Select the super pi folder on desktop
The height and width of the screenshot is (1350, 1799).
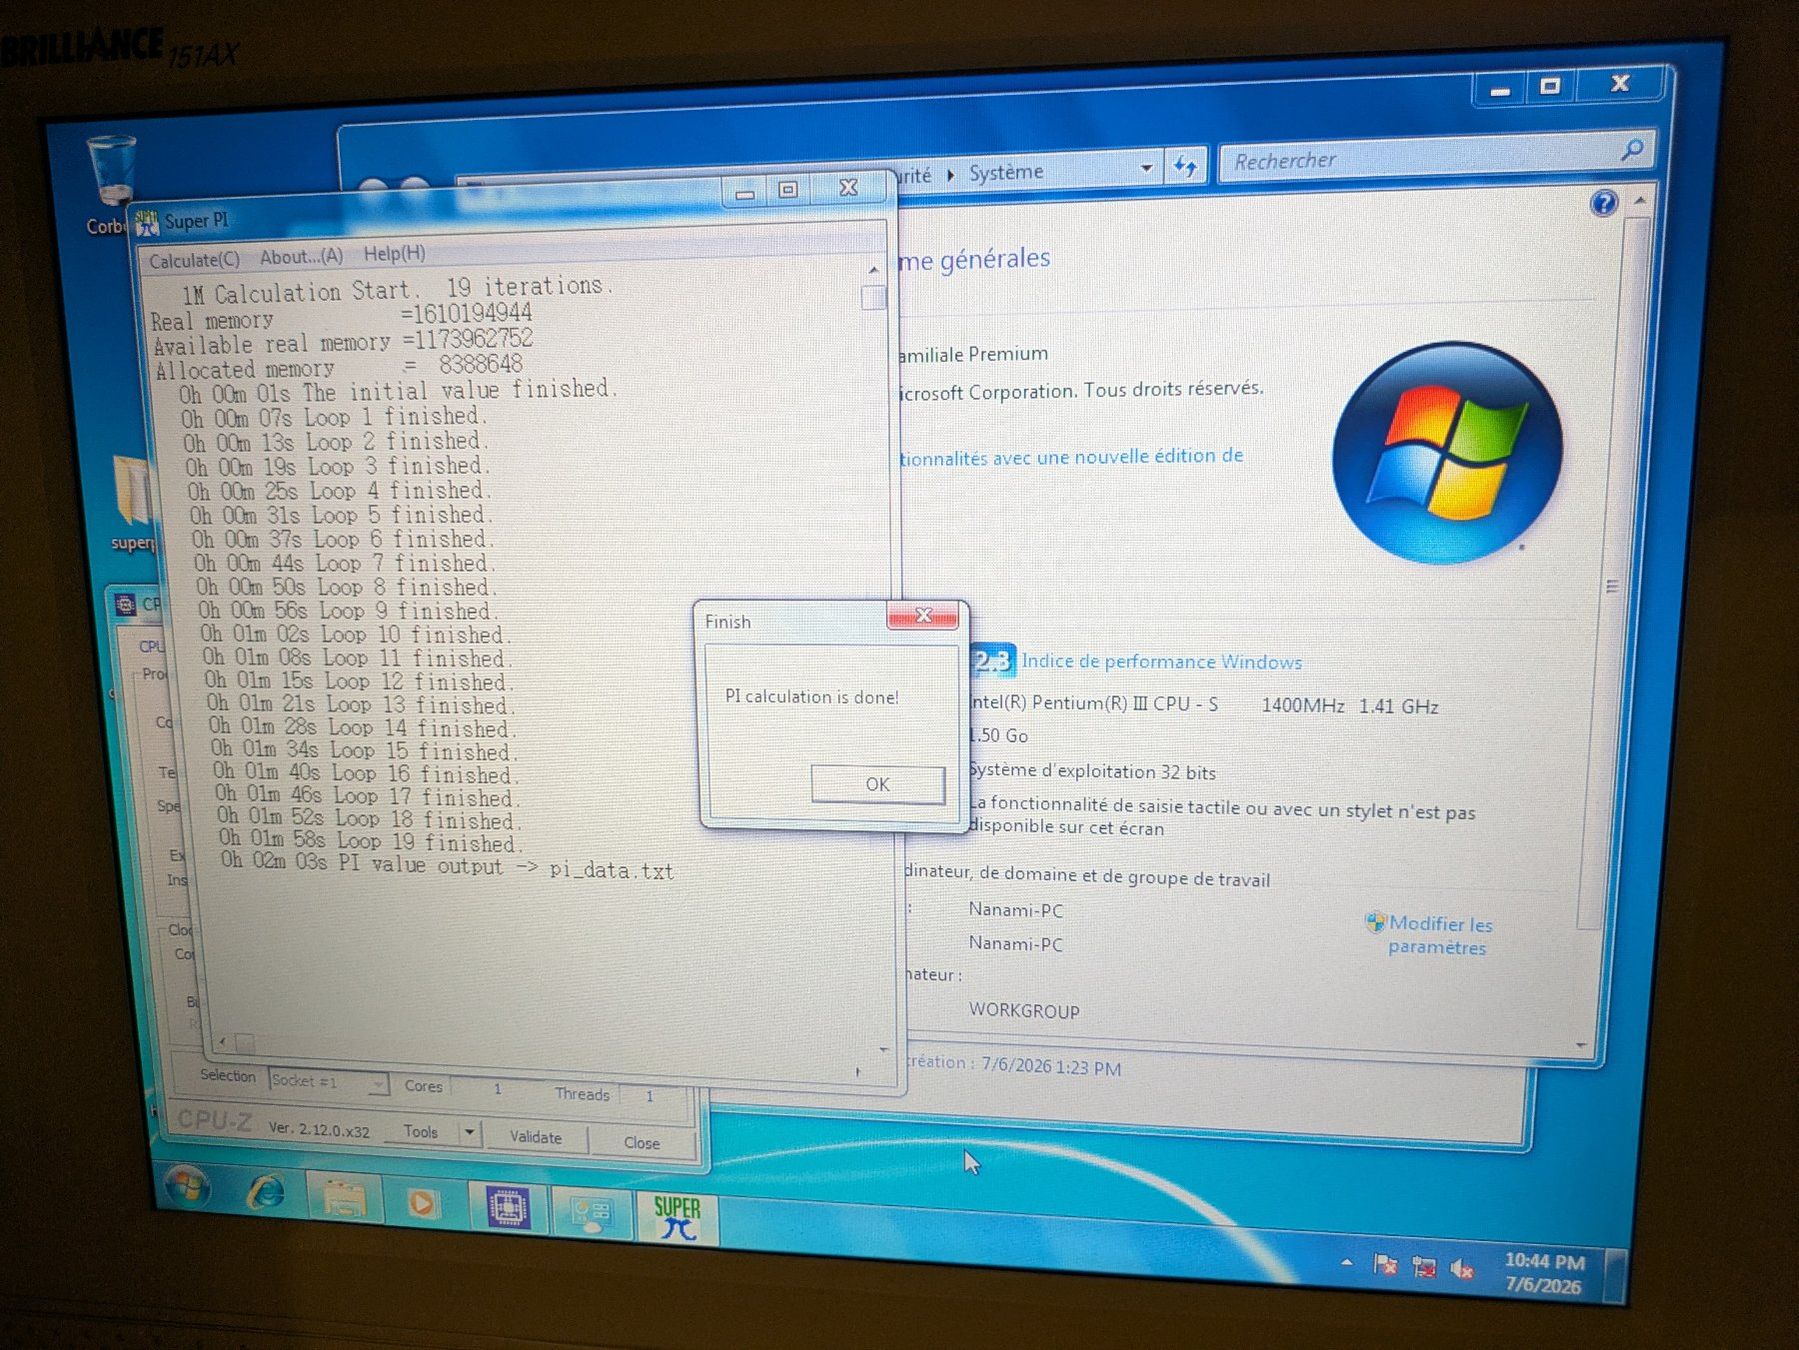click(x=134, y=503)
